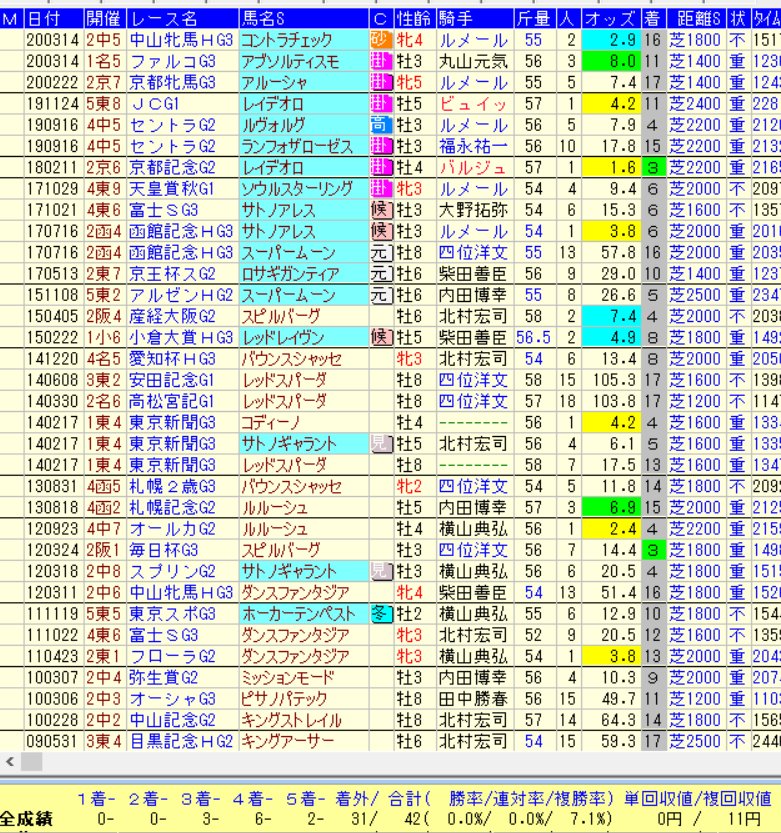Click weight cell 56.5
This screenshot has width=781, height=833.
click(x=533, y=337)
